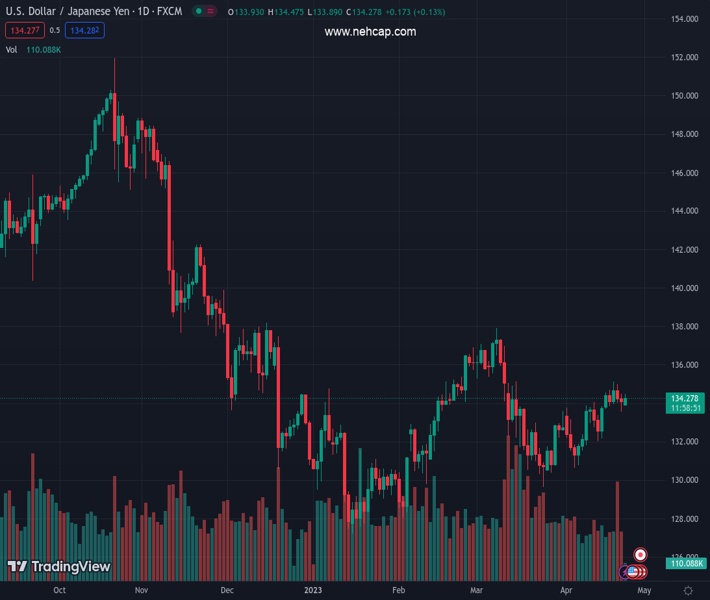The width and height of the screenshot is (710, 600).
Task: Click the red sell price 134.277 button
Action: [x=25, y=30]
